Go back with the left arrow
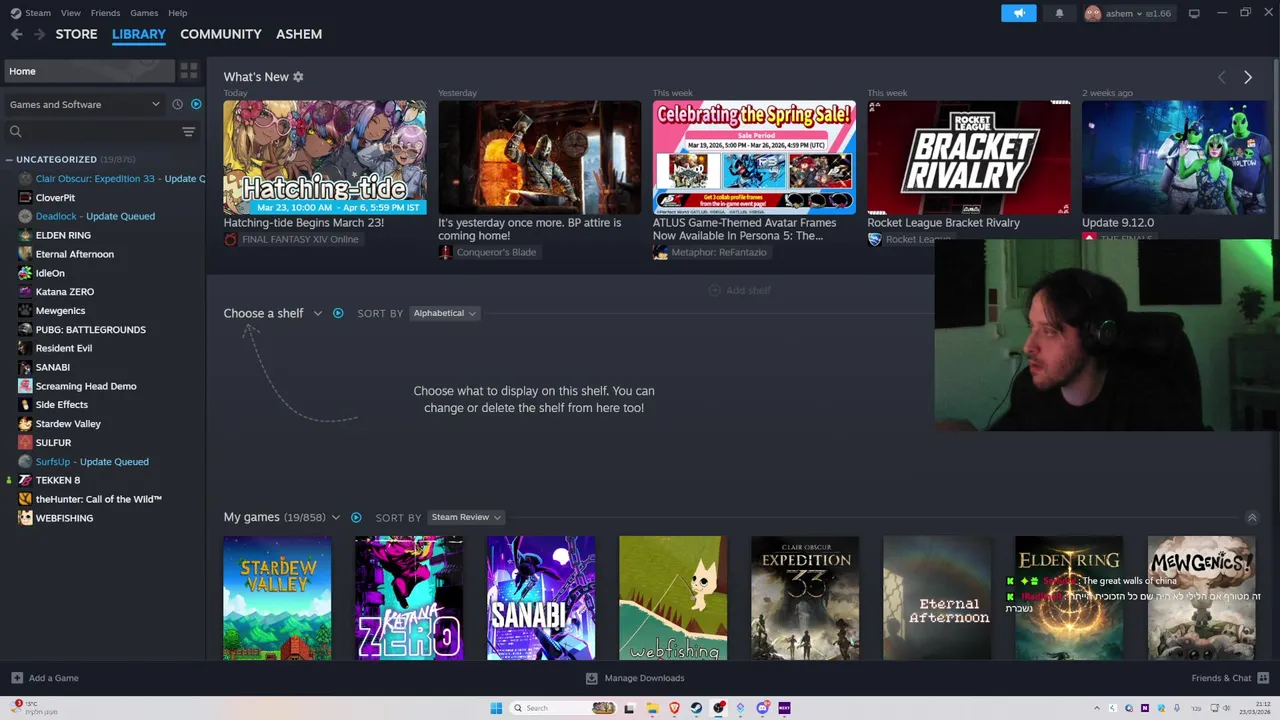This screenshot has width=1280, height=720. point(16,34)
